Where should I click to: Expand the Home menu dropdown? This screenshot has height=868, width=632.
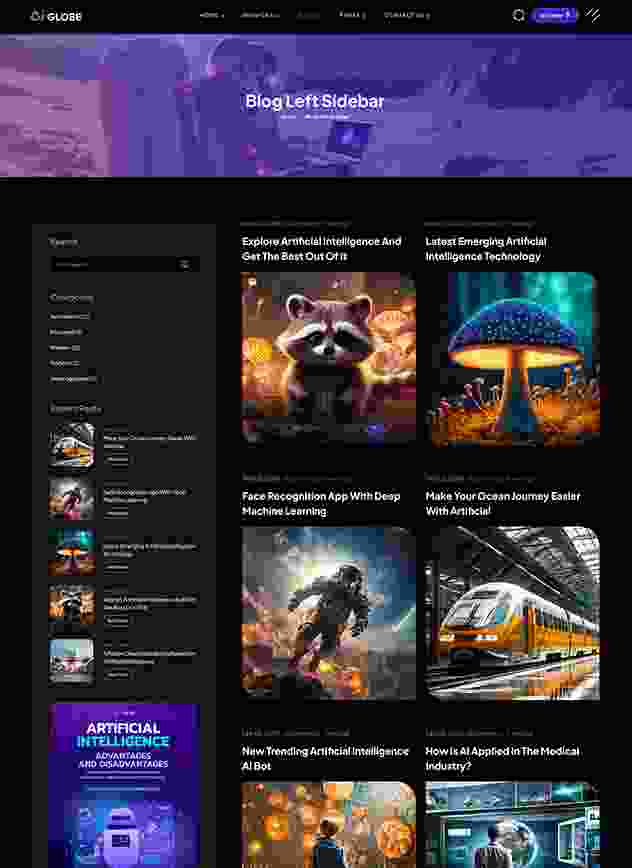pos(210,16)
